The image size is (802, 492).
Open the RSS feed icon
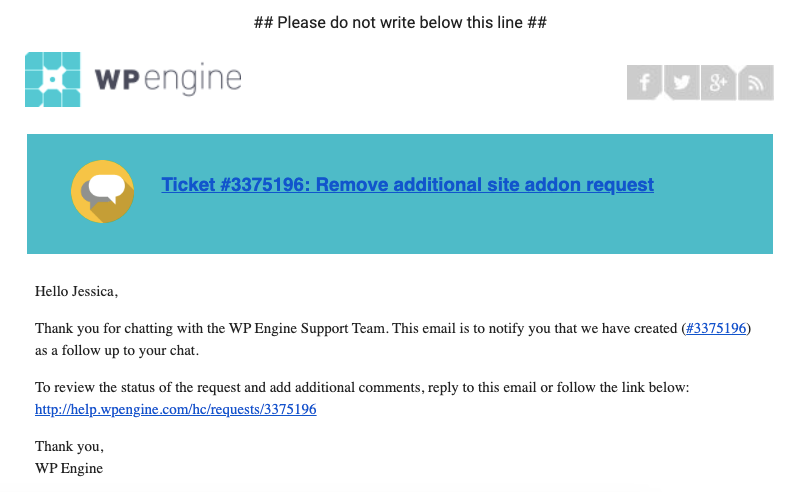[756, 82]
